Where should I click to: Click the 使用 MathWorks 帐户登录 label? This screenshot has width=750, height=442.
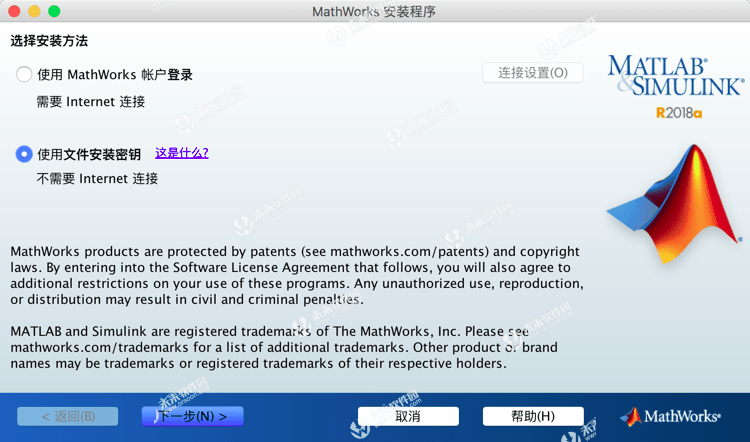point(115,75)
